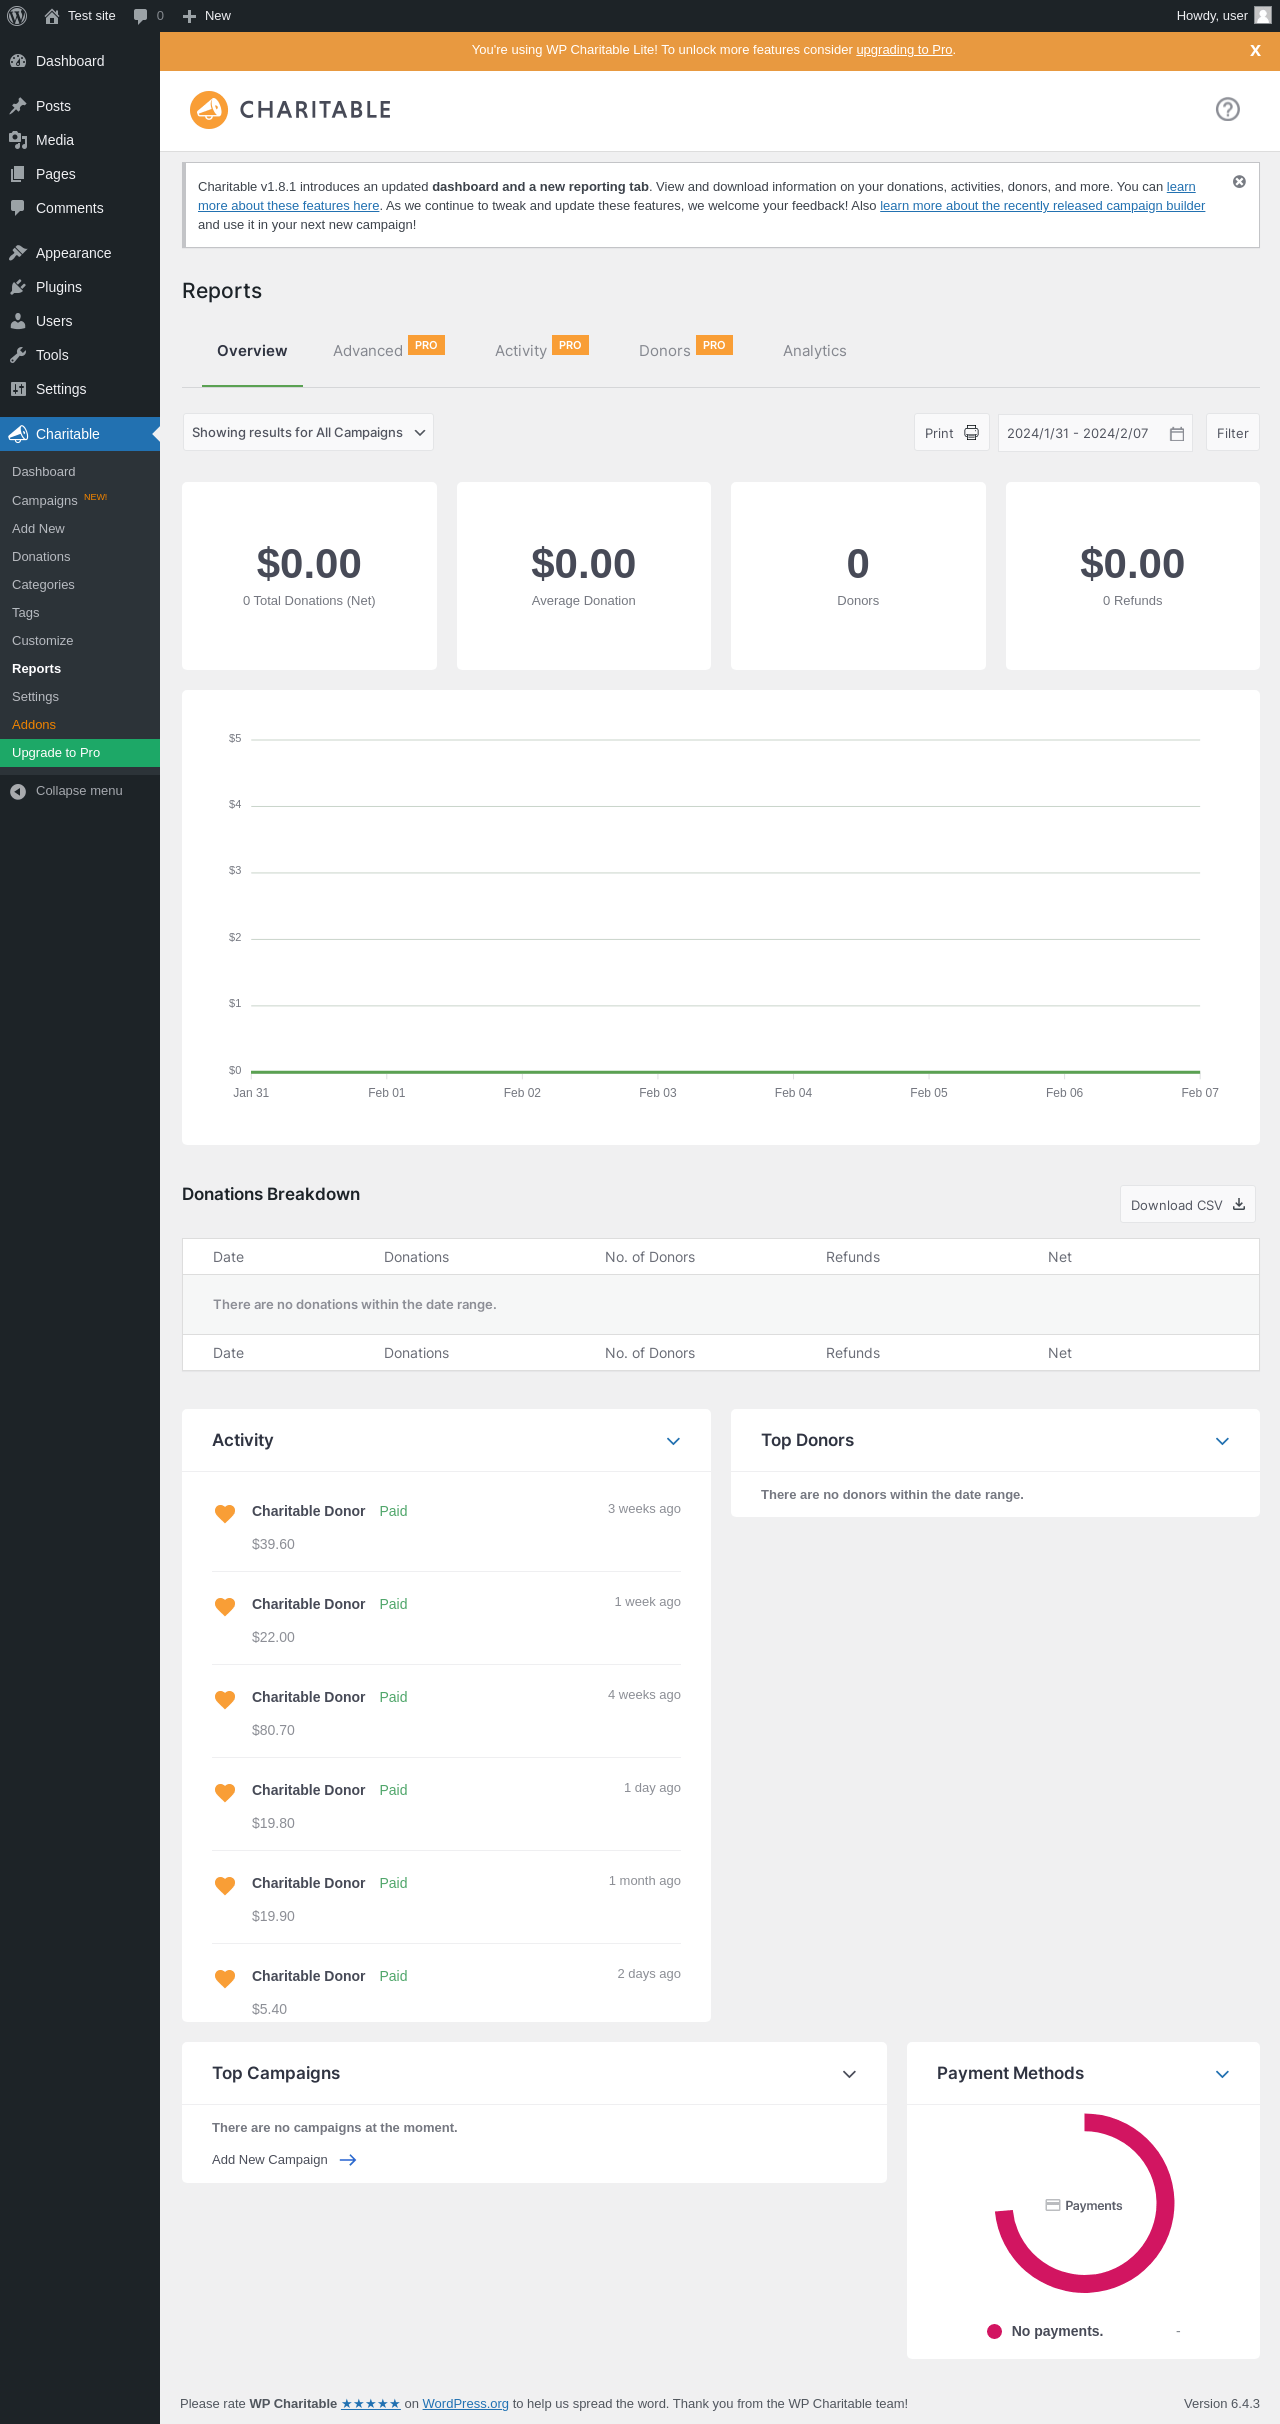Click the heart icon for $39.60 donation
Viewport: 1280px width, 2424px height.
(225, 1513)
